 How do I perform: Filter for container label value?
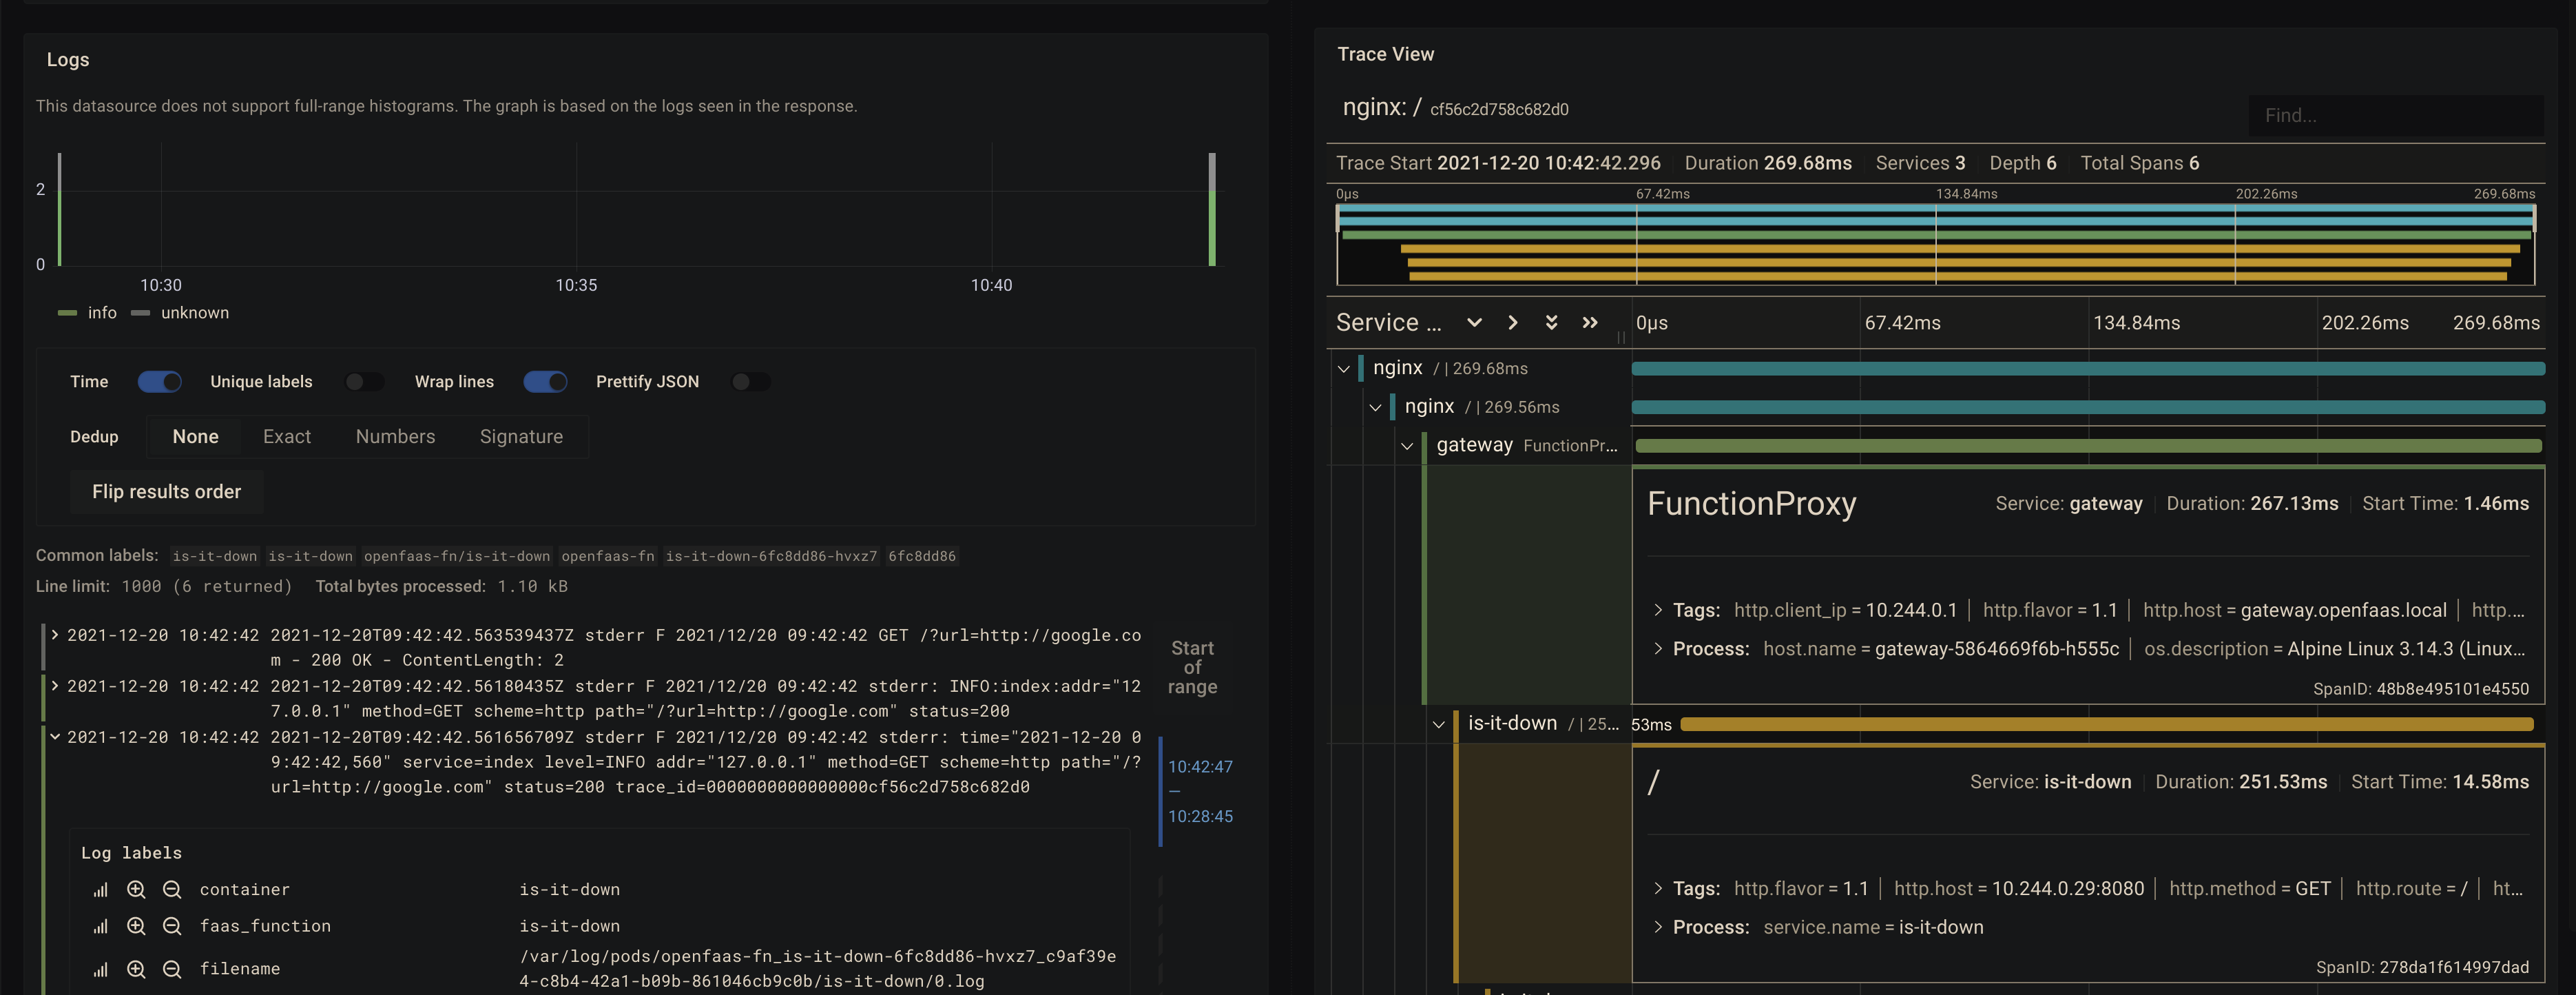[136, 890]
